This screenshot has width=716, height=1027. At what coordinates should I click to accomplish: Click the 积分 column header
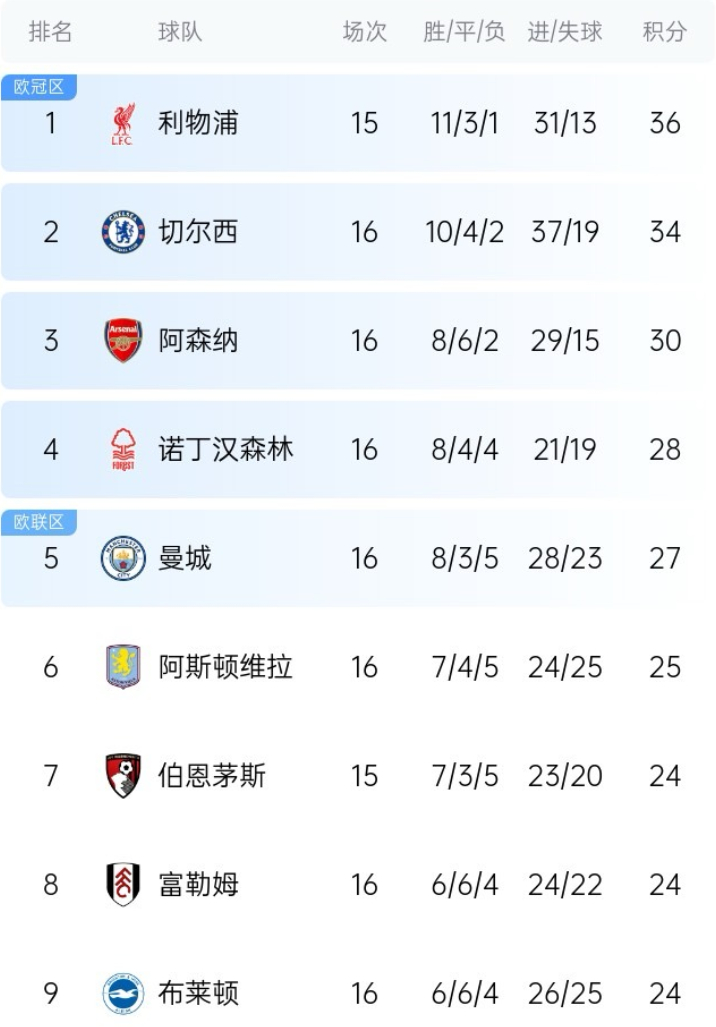(x=664, y=31)
